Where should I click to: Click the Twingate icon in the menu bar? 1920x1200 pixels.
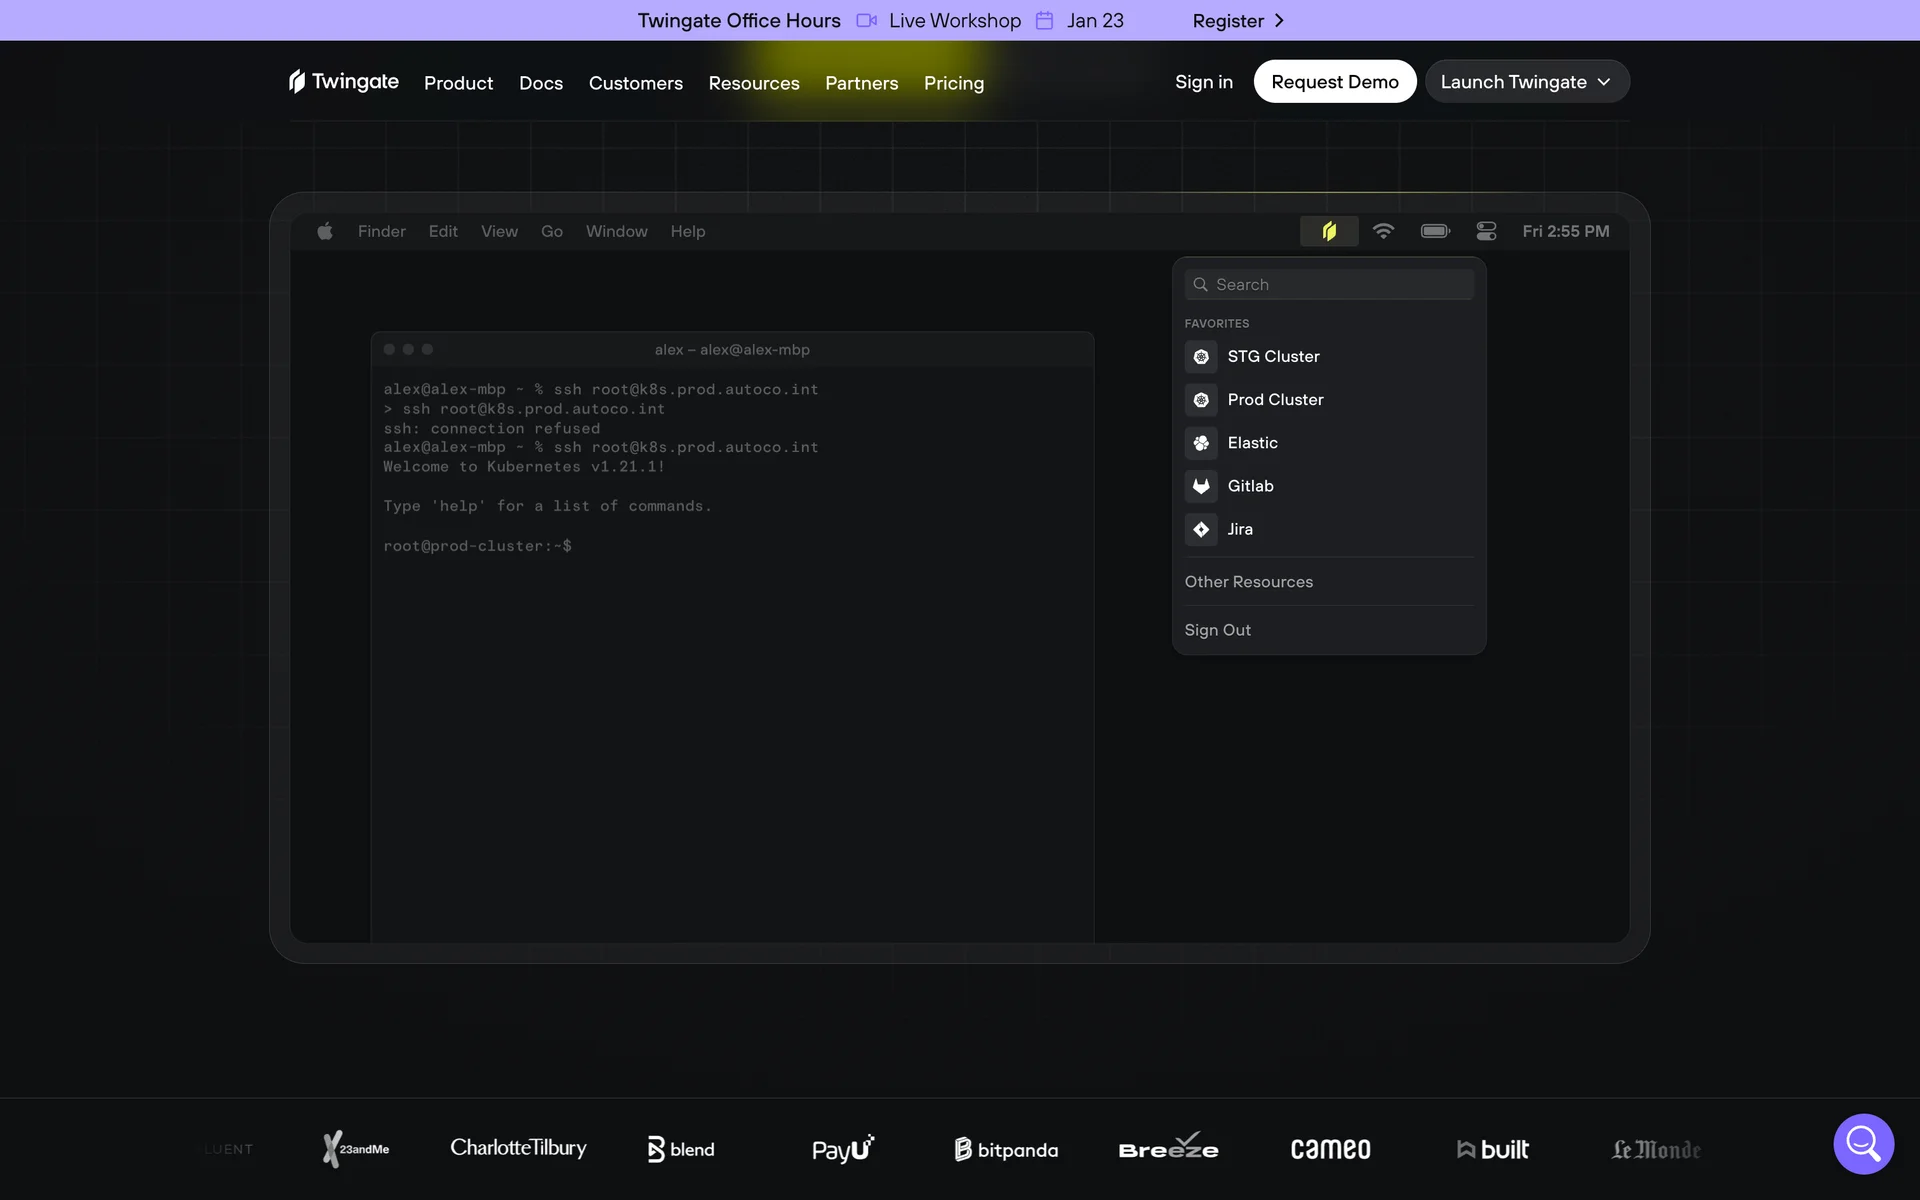point(1328,231)
